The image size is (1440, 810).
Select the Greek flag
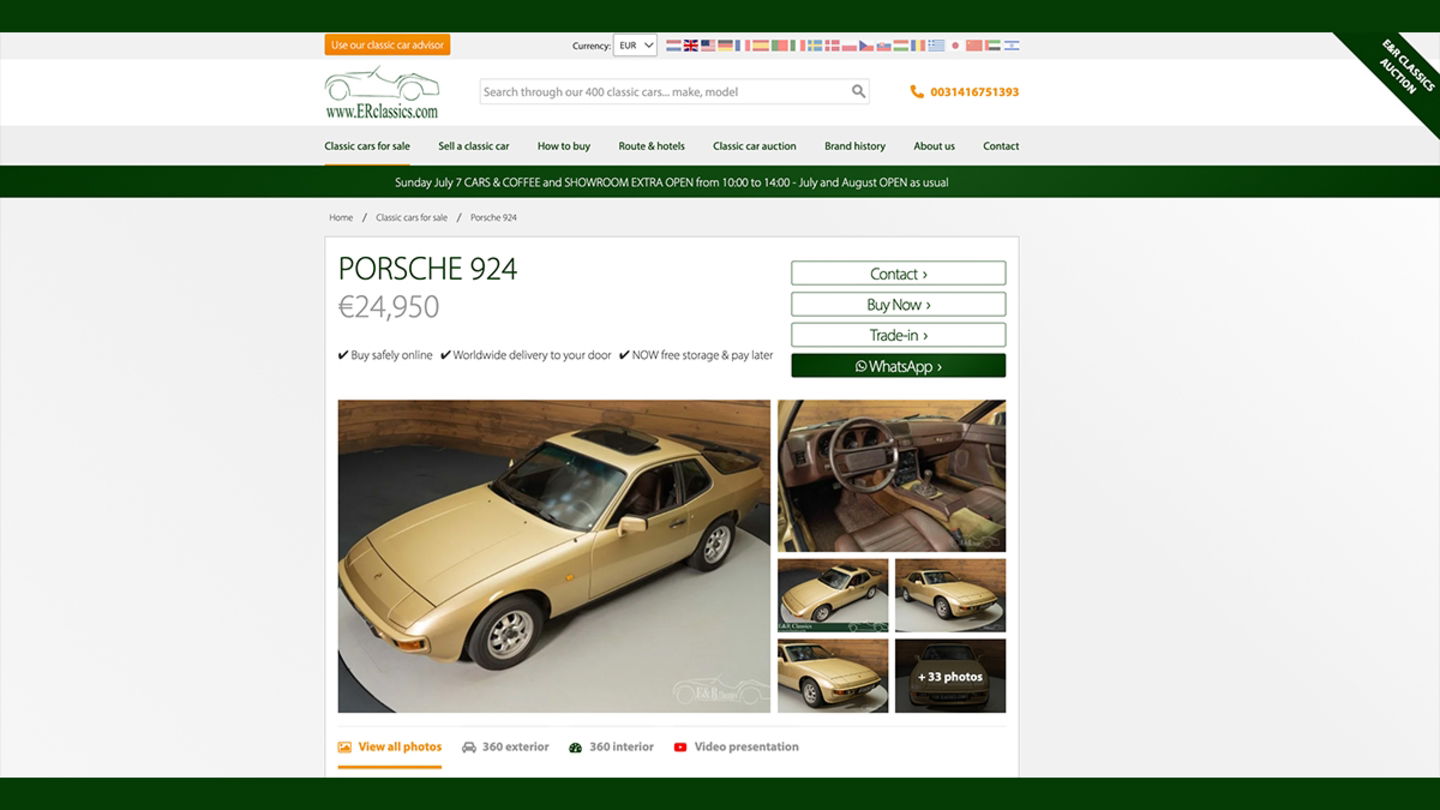tap(936, 45)
